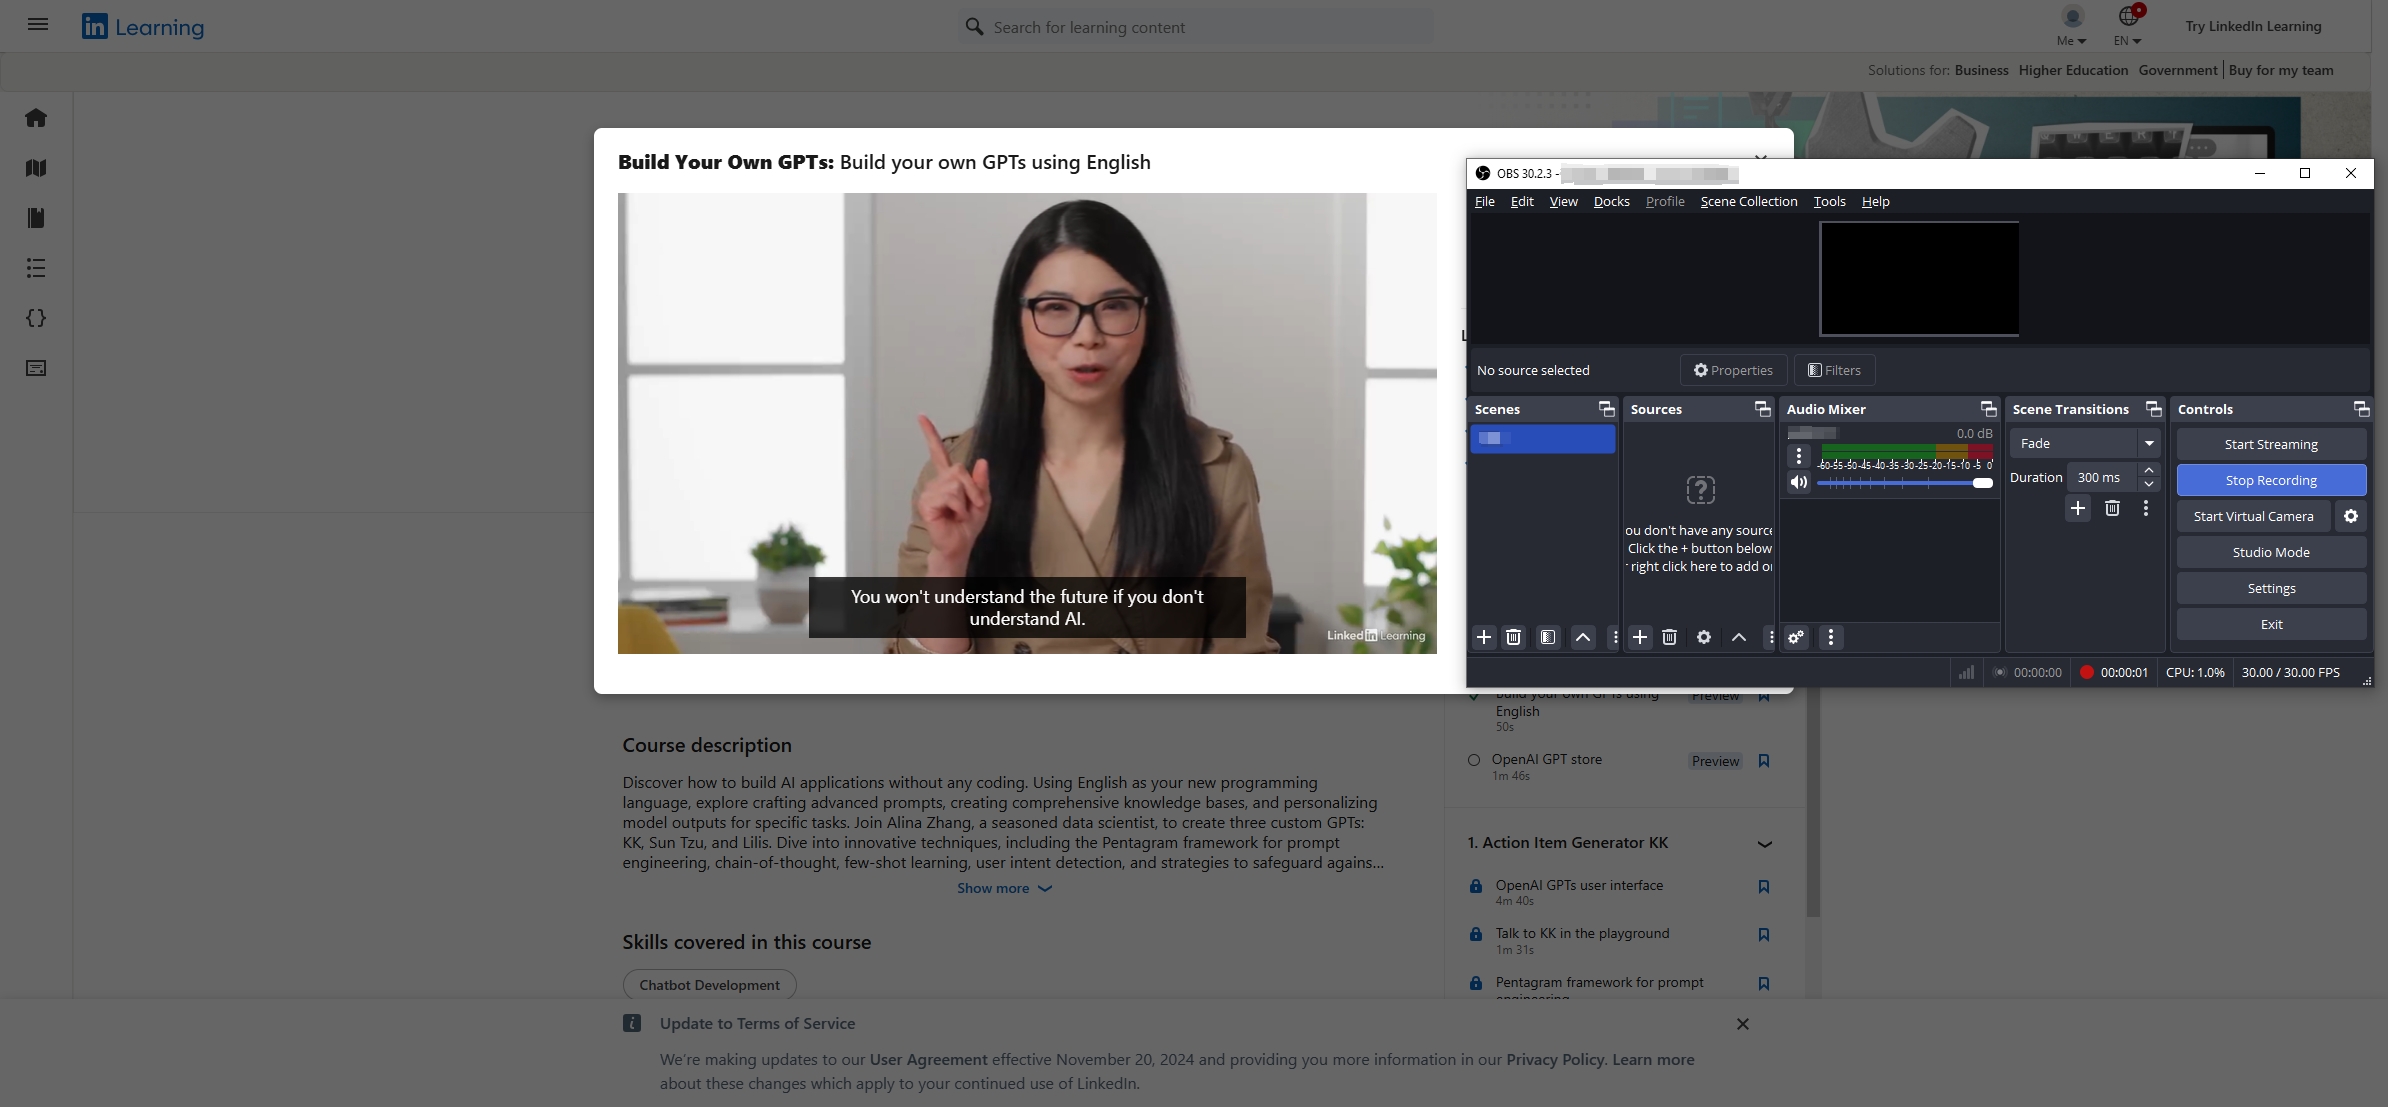Open OBS View menu

coord(1563,201)
